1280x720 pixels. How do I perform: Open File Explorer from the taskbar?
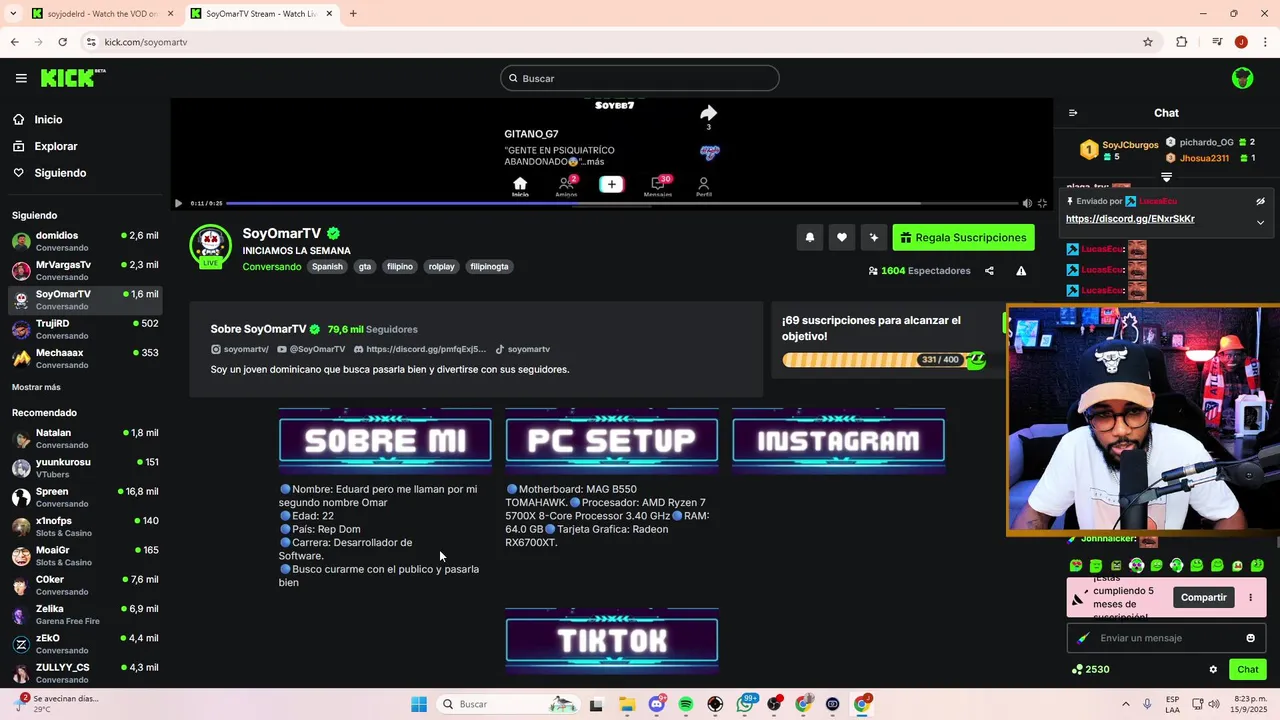(x=627, y=704)
